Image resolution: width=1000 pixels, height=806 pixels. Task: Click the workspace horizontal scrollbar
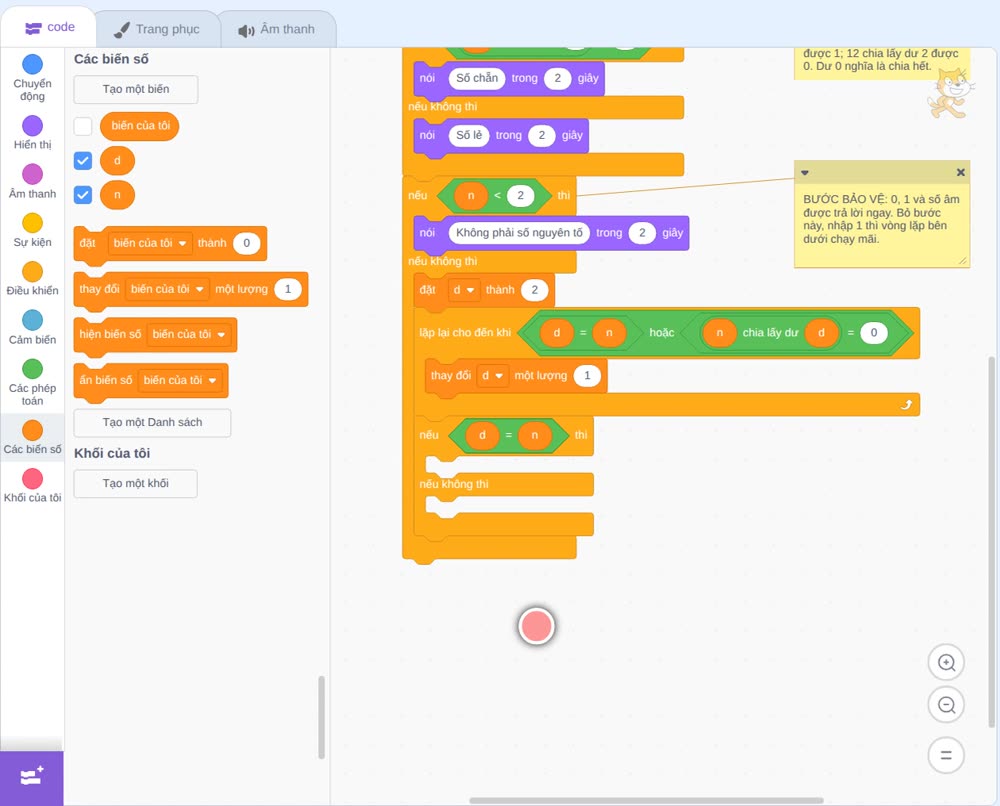coord(646,800)
